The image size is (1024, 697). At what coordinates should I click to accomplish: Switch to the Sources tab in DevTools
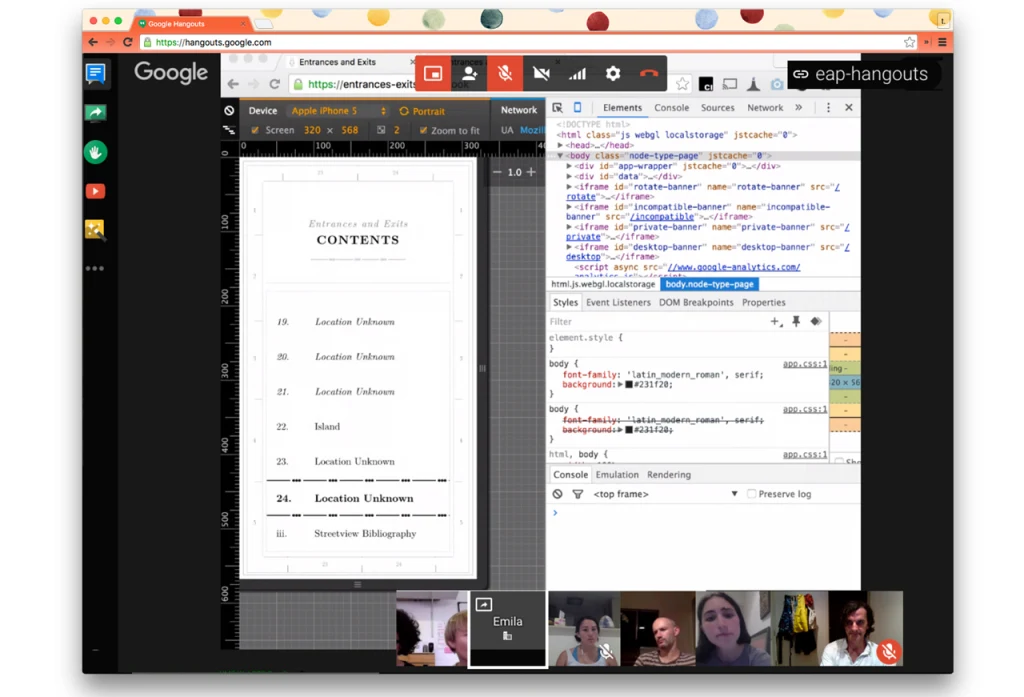[717, 108]
